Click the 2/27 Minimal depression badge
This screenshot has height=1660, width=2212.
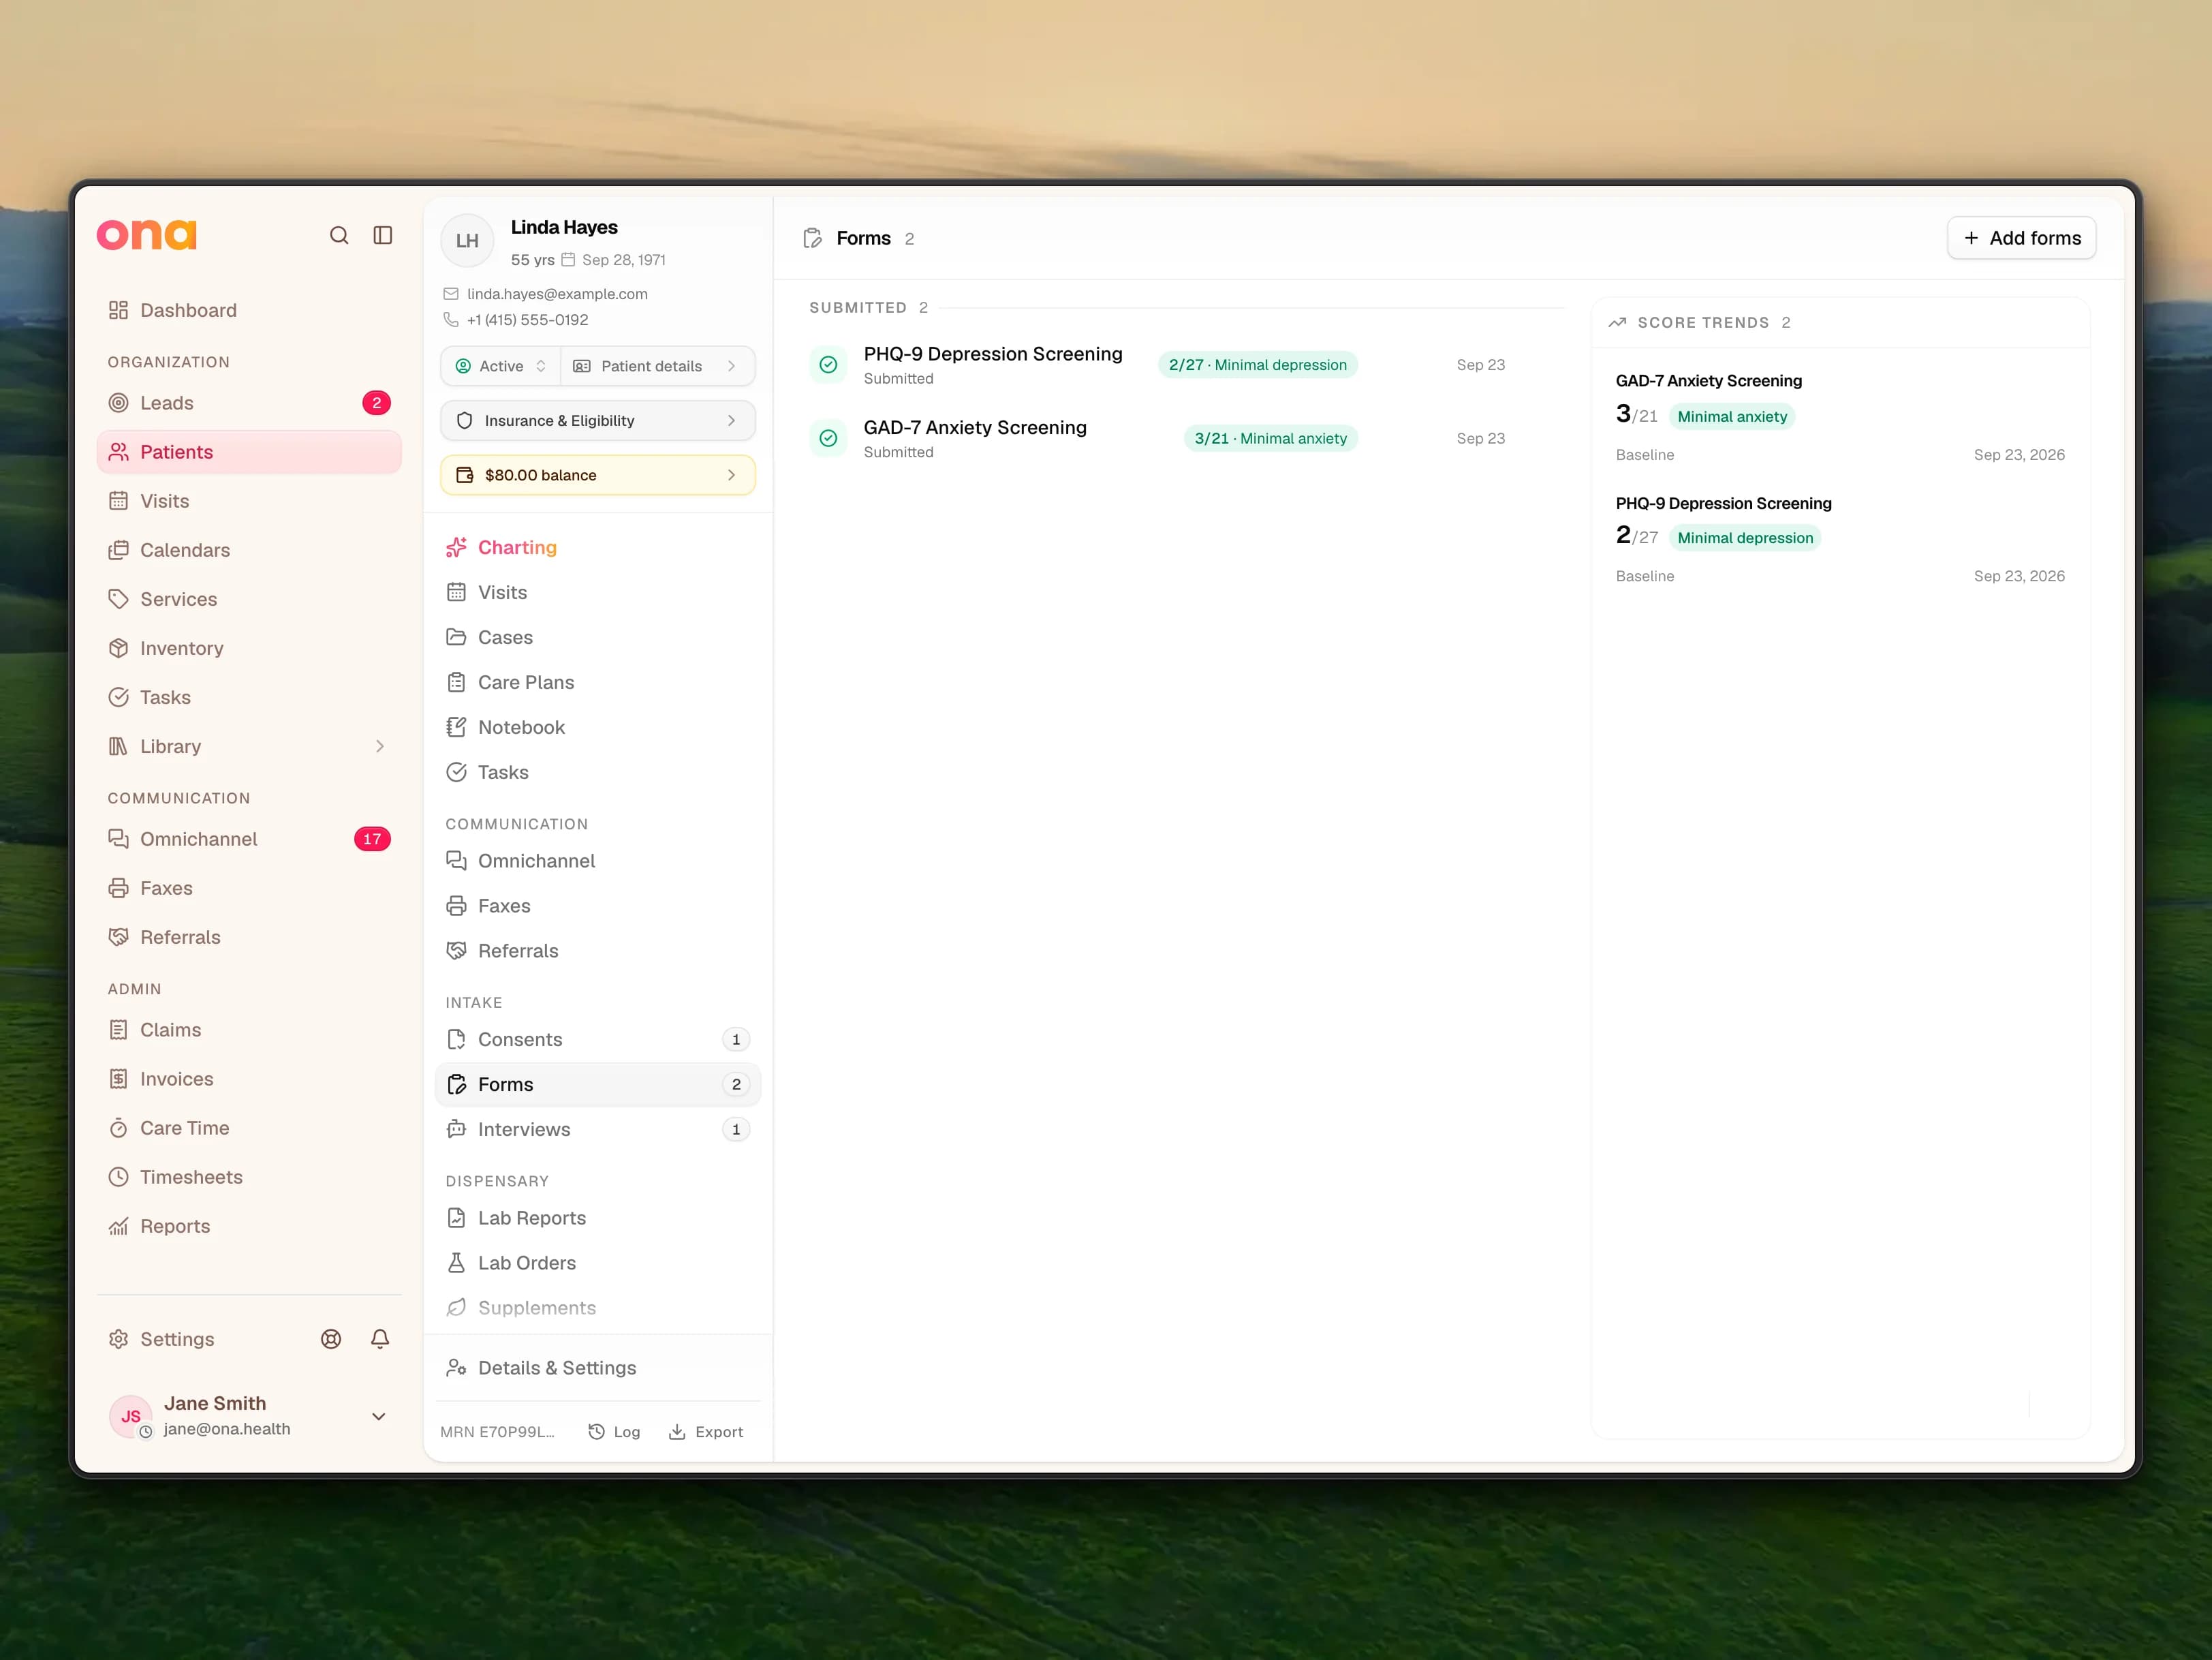[x=1258, y=365]
